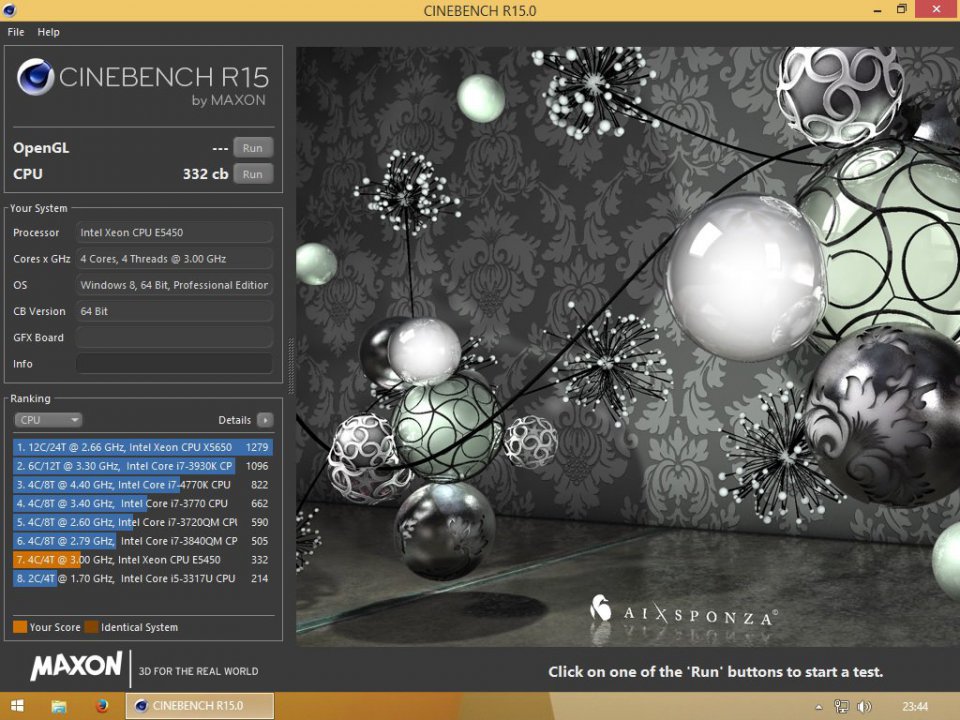This screenshot has height=720, width=960.
Task: Select ranking row 1 Xeon X5650
Action: click(x=142, y=447)
